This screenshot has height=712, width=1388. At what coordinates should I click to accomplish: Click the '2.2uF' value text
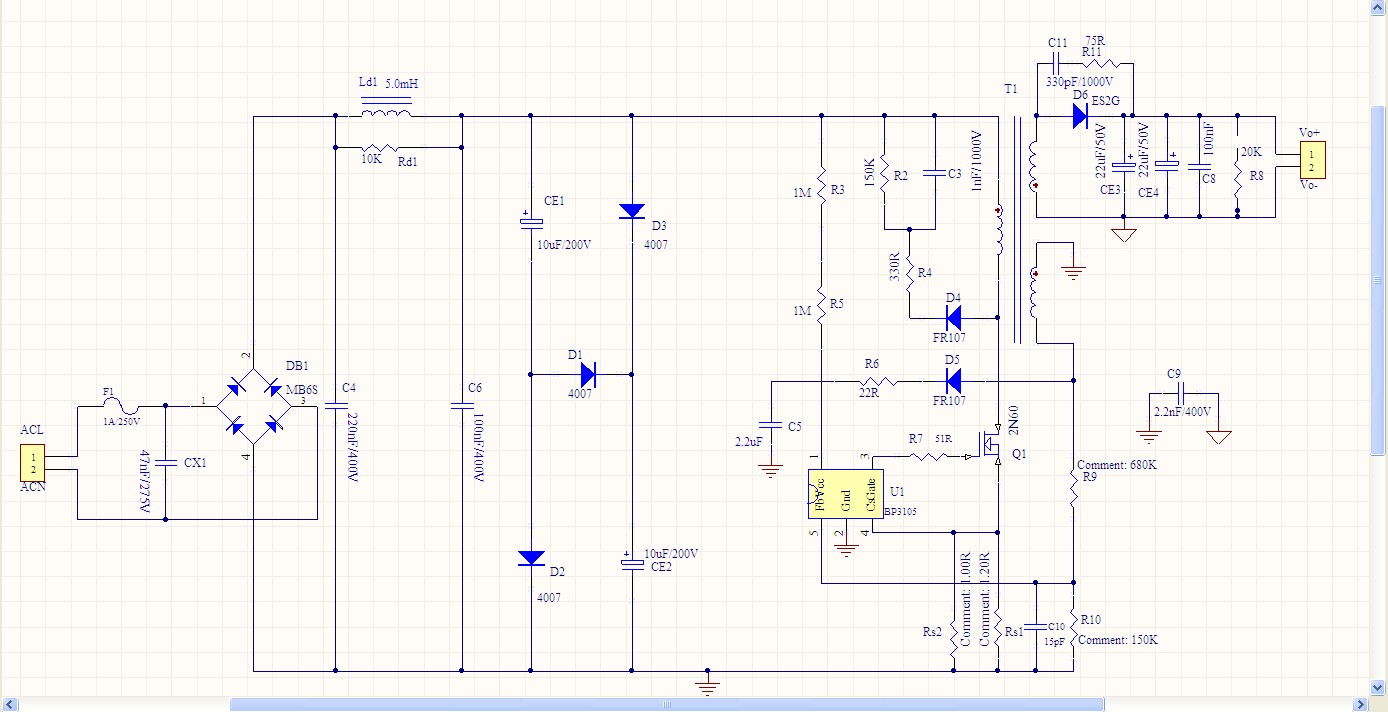(749, 441)
